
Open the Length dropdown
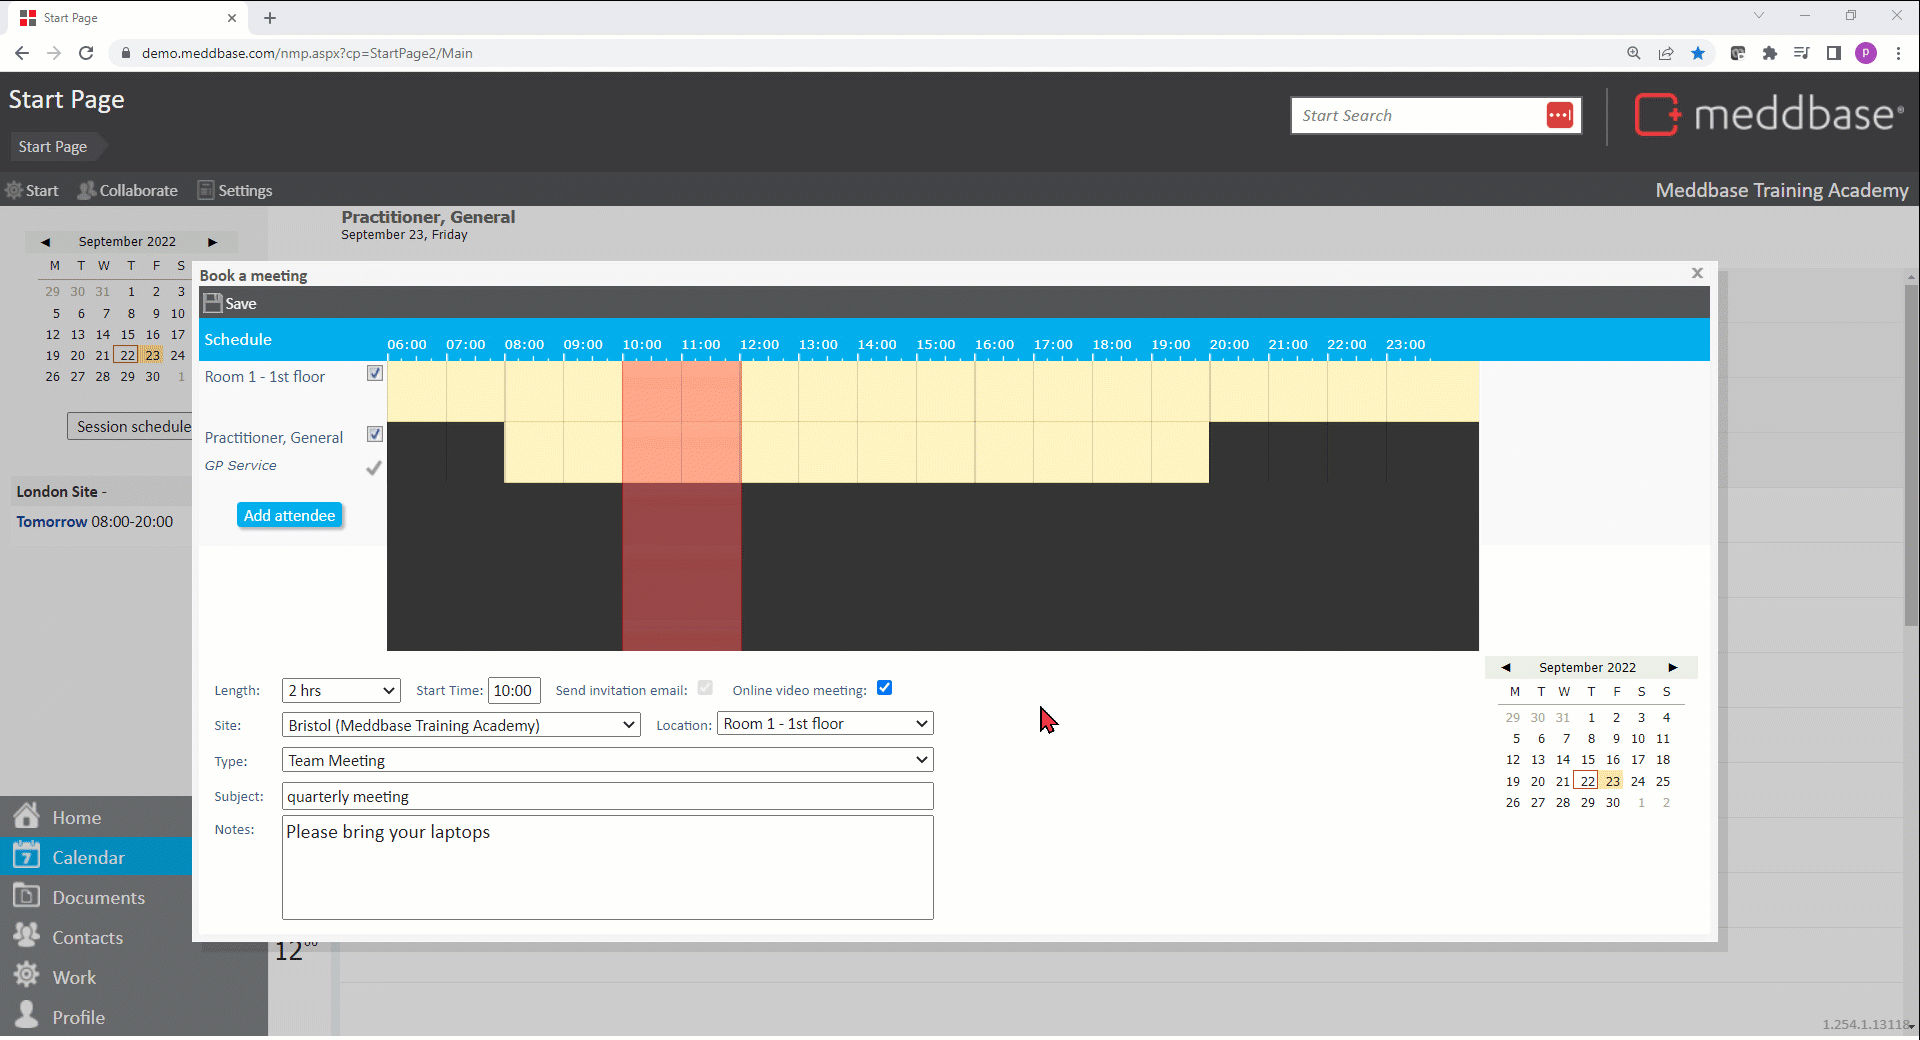(341, 691)
